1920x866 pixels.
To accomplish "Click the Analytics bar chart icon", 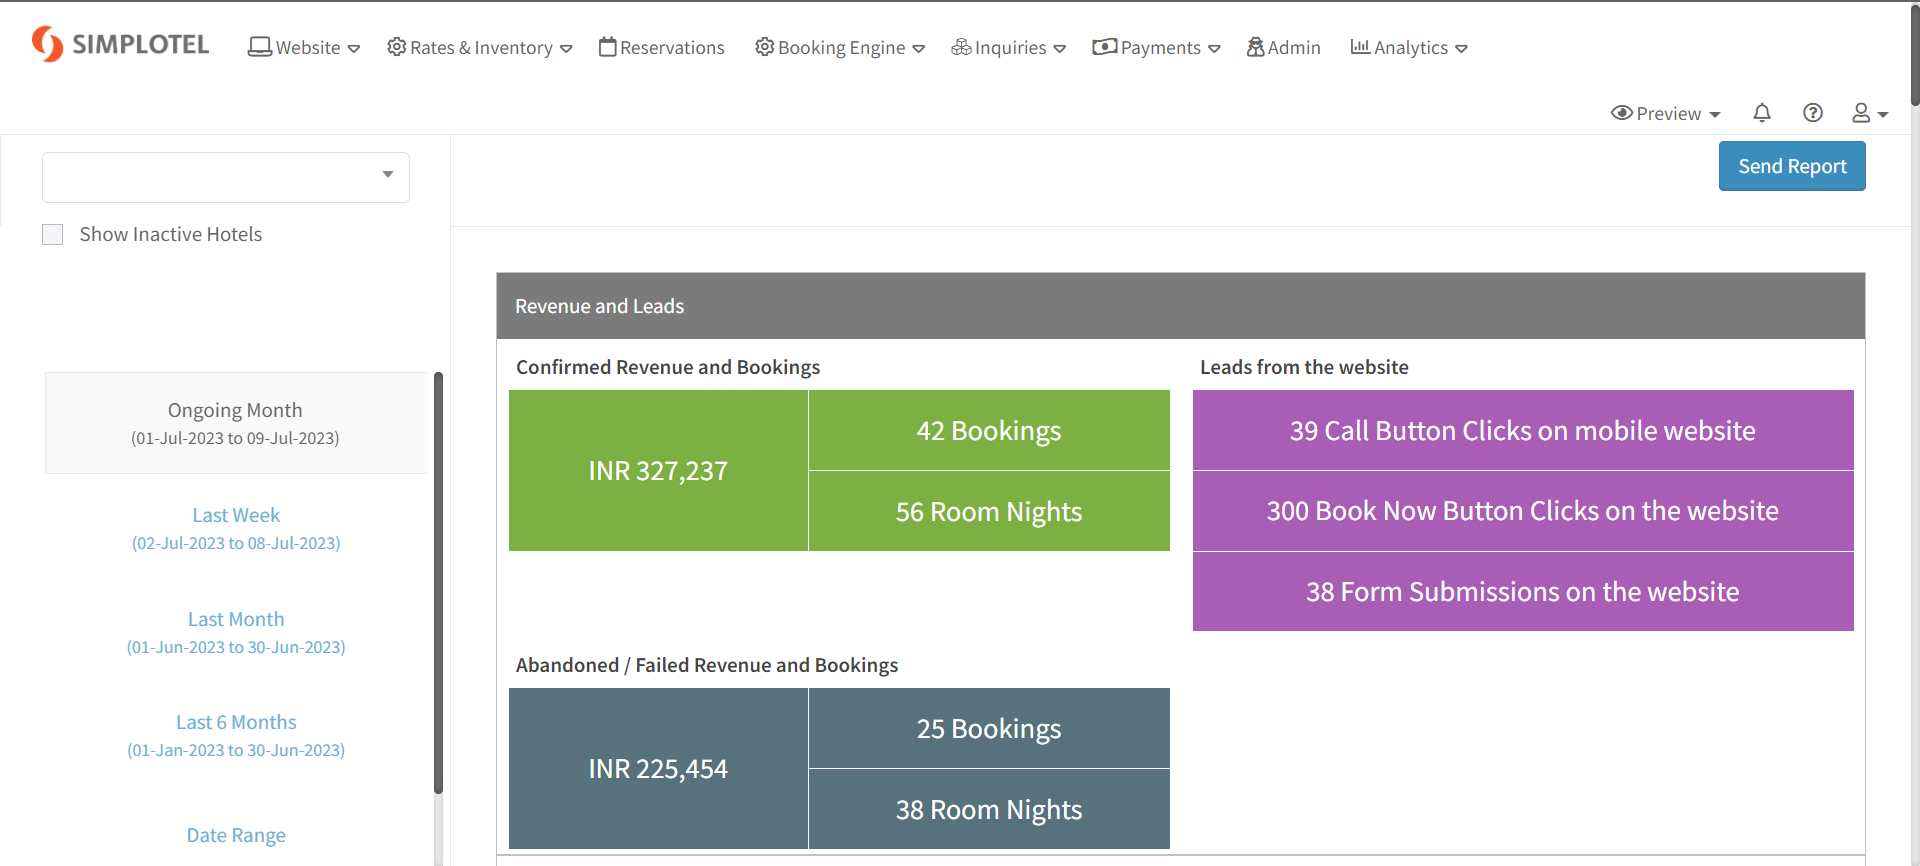I will pos(1359,47).
